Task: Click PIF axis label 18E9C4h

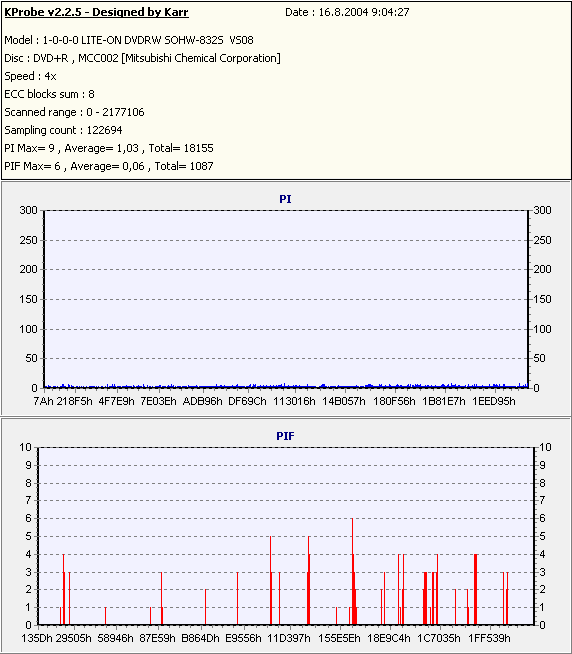Action: tap(388, 638)
